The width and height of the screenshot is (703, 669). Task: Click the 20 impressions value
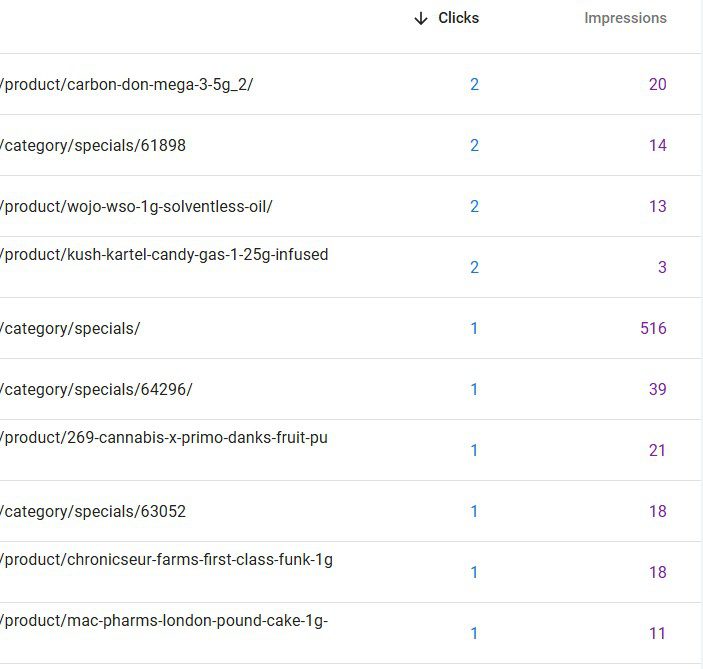pos(657,84)
